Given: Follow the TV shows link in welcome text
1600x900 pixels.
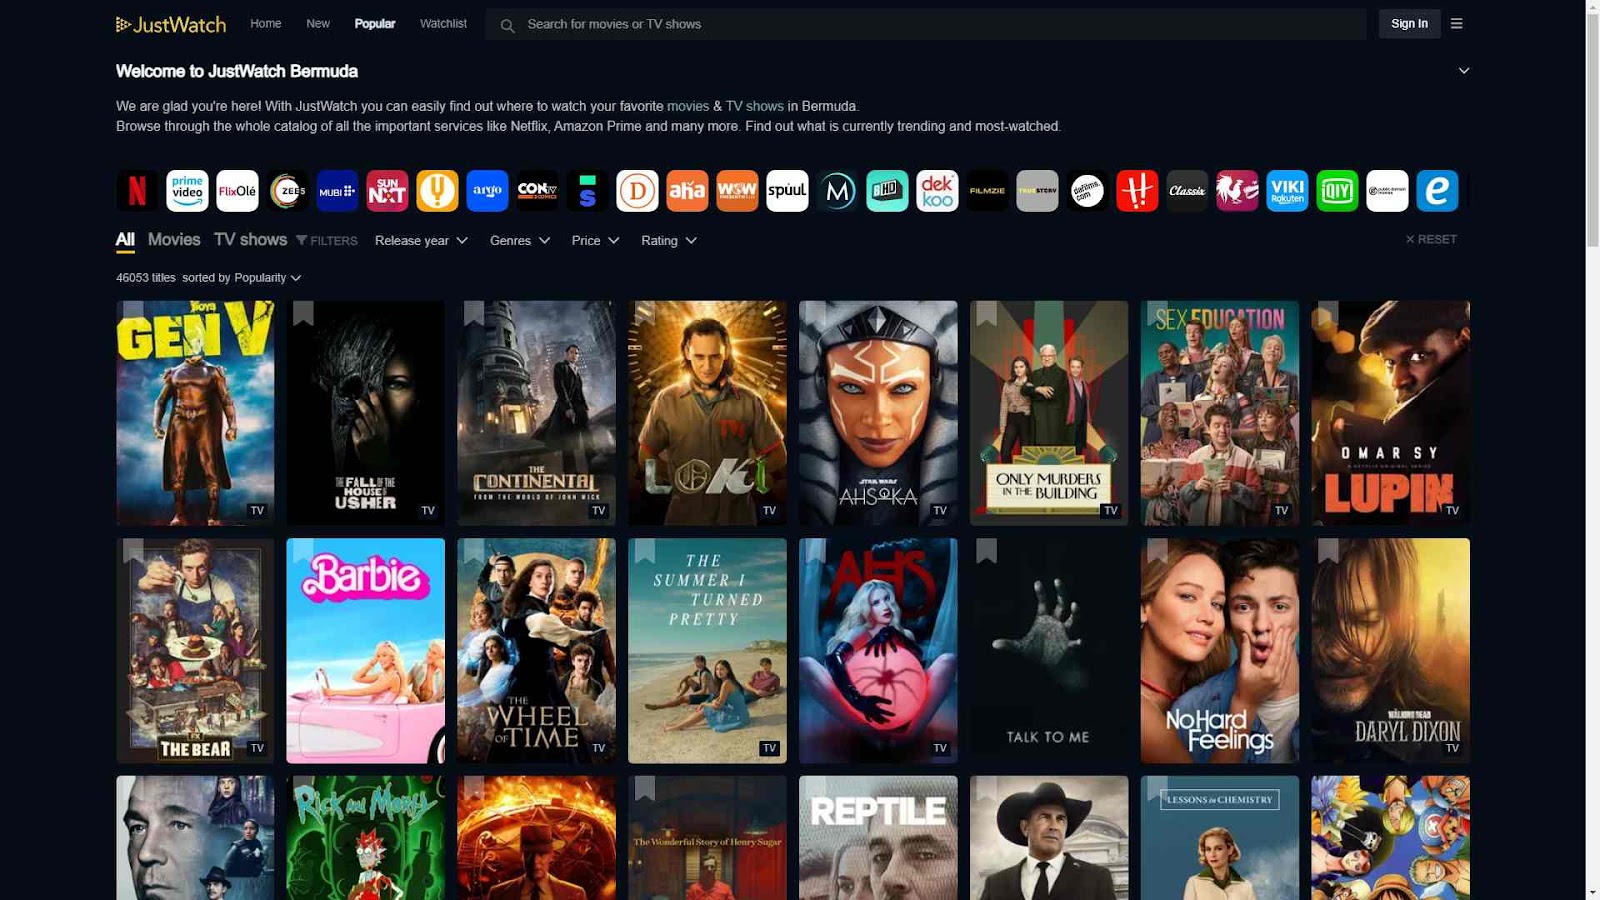Looking at the screenshot, I should pyautogui.click(x=755, y=106).
